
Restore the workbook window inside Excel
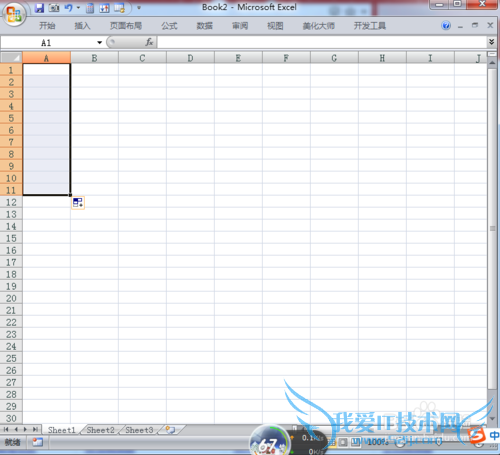point(475,25)
